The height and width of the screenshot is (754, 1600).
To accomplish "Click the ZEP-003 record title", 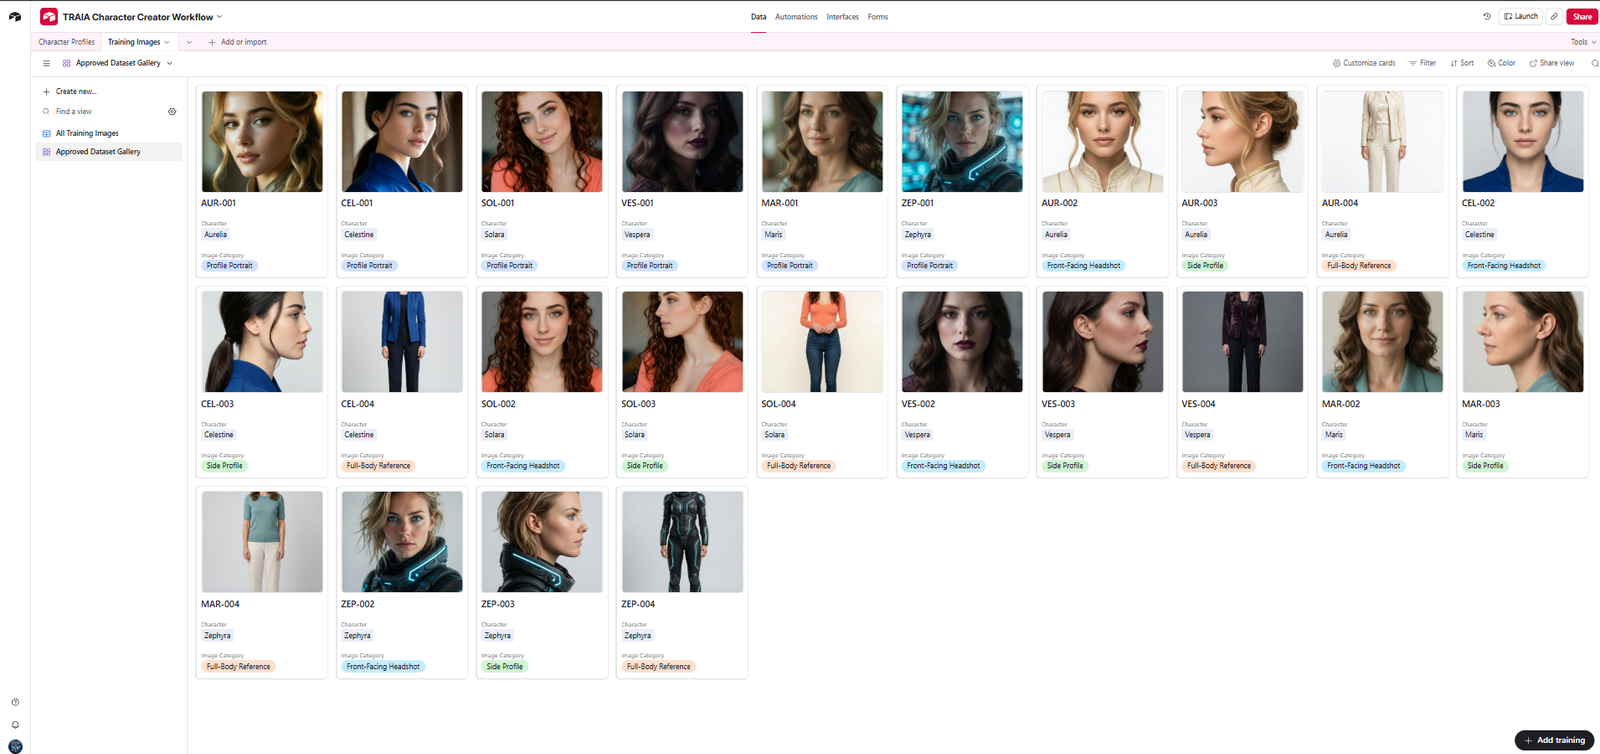I will 498,604.
